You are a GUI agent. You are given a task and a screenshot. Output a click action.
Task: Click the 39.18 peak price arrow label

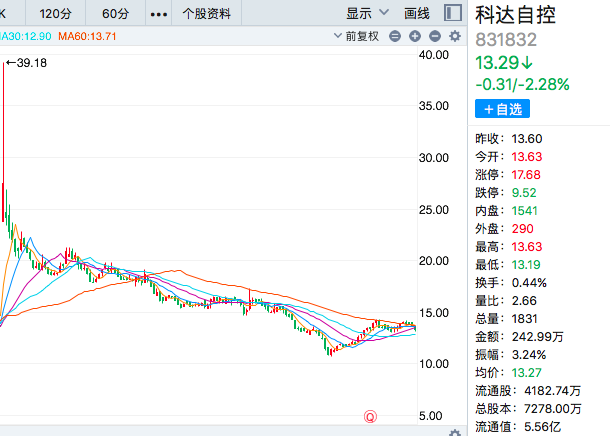27,63
